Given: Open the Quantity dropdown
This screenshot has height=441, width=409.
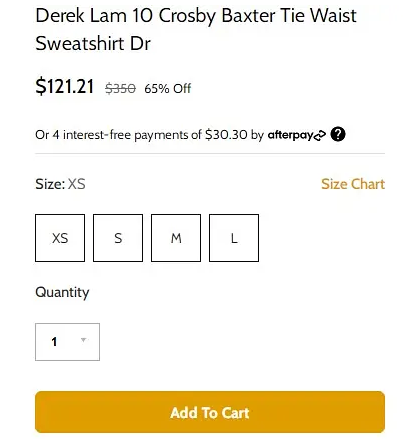Looking at the screenshot, I should (67, 342).
